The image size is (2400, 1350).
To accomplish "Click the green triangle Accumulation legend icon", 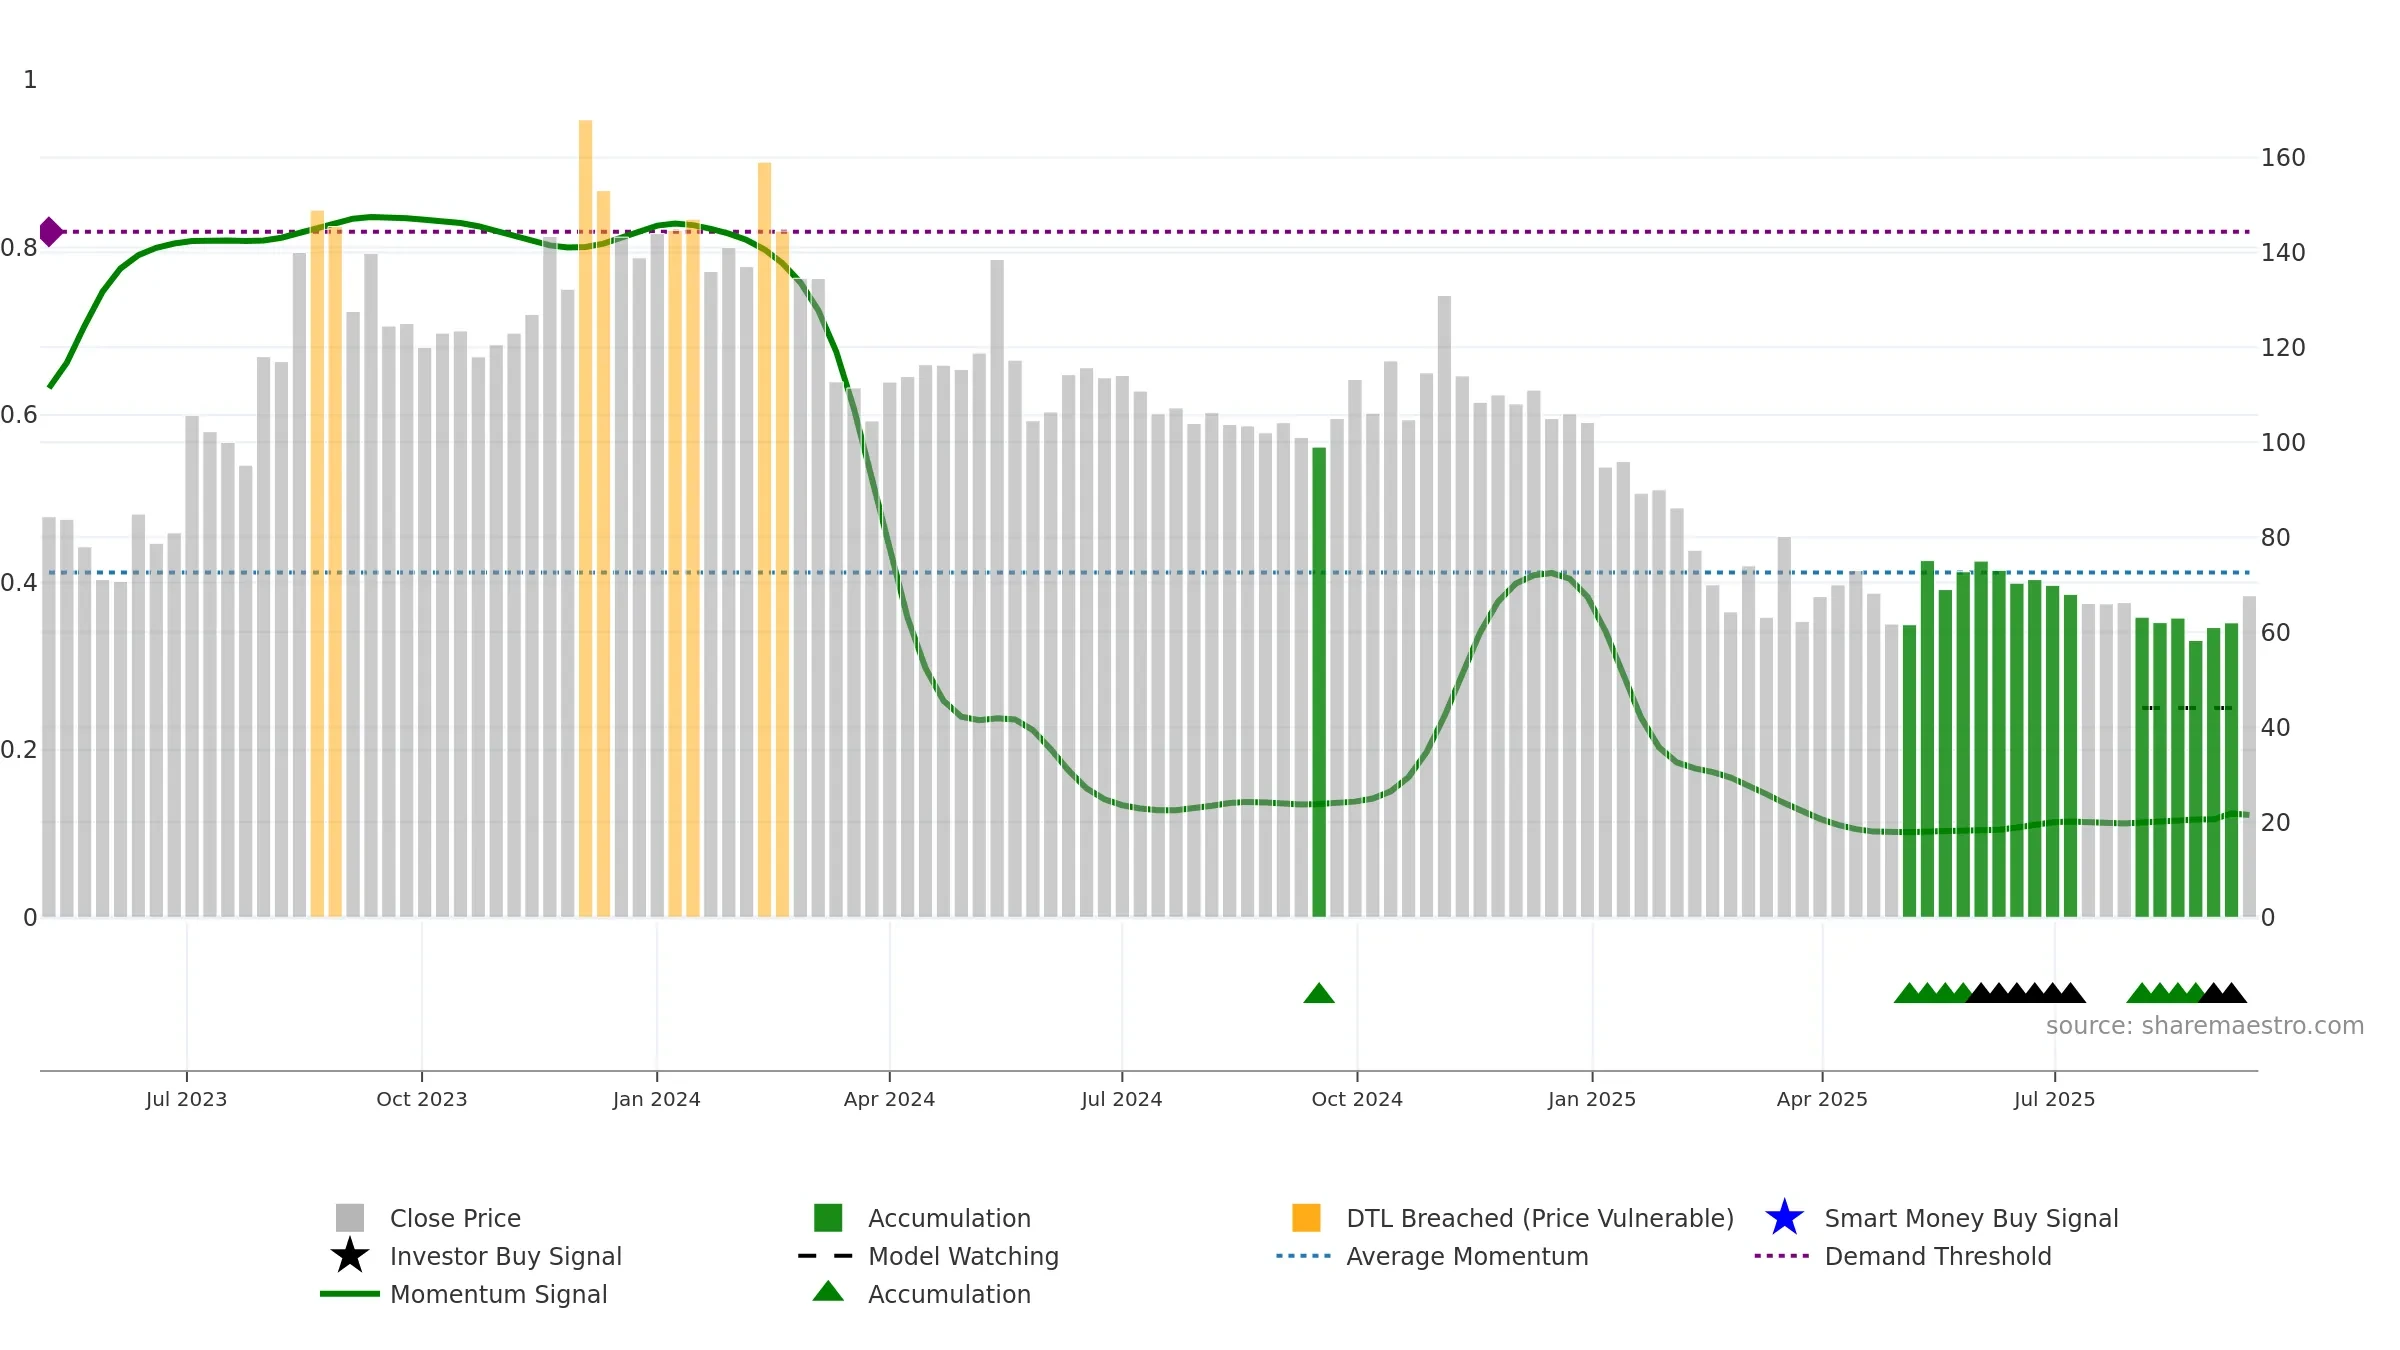I will click(828, 1291).
